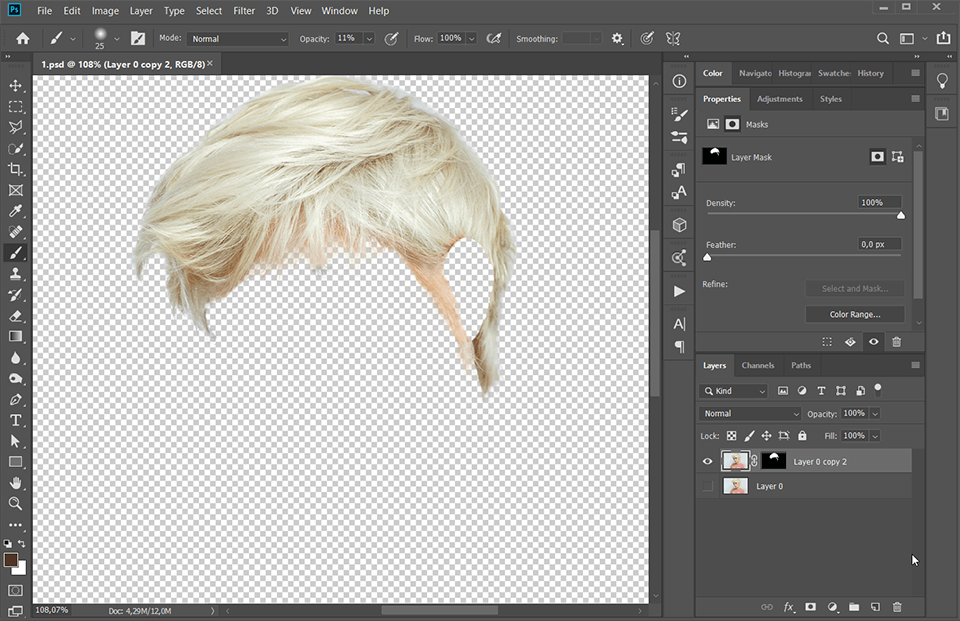This screenshot has height=621, width=960.
Task: Open the Filter menu
Action: 243,10
